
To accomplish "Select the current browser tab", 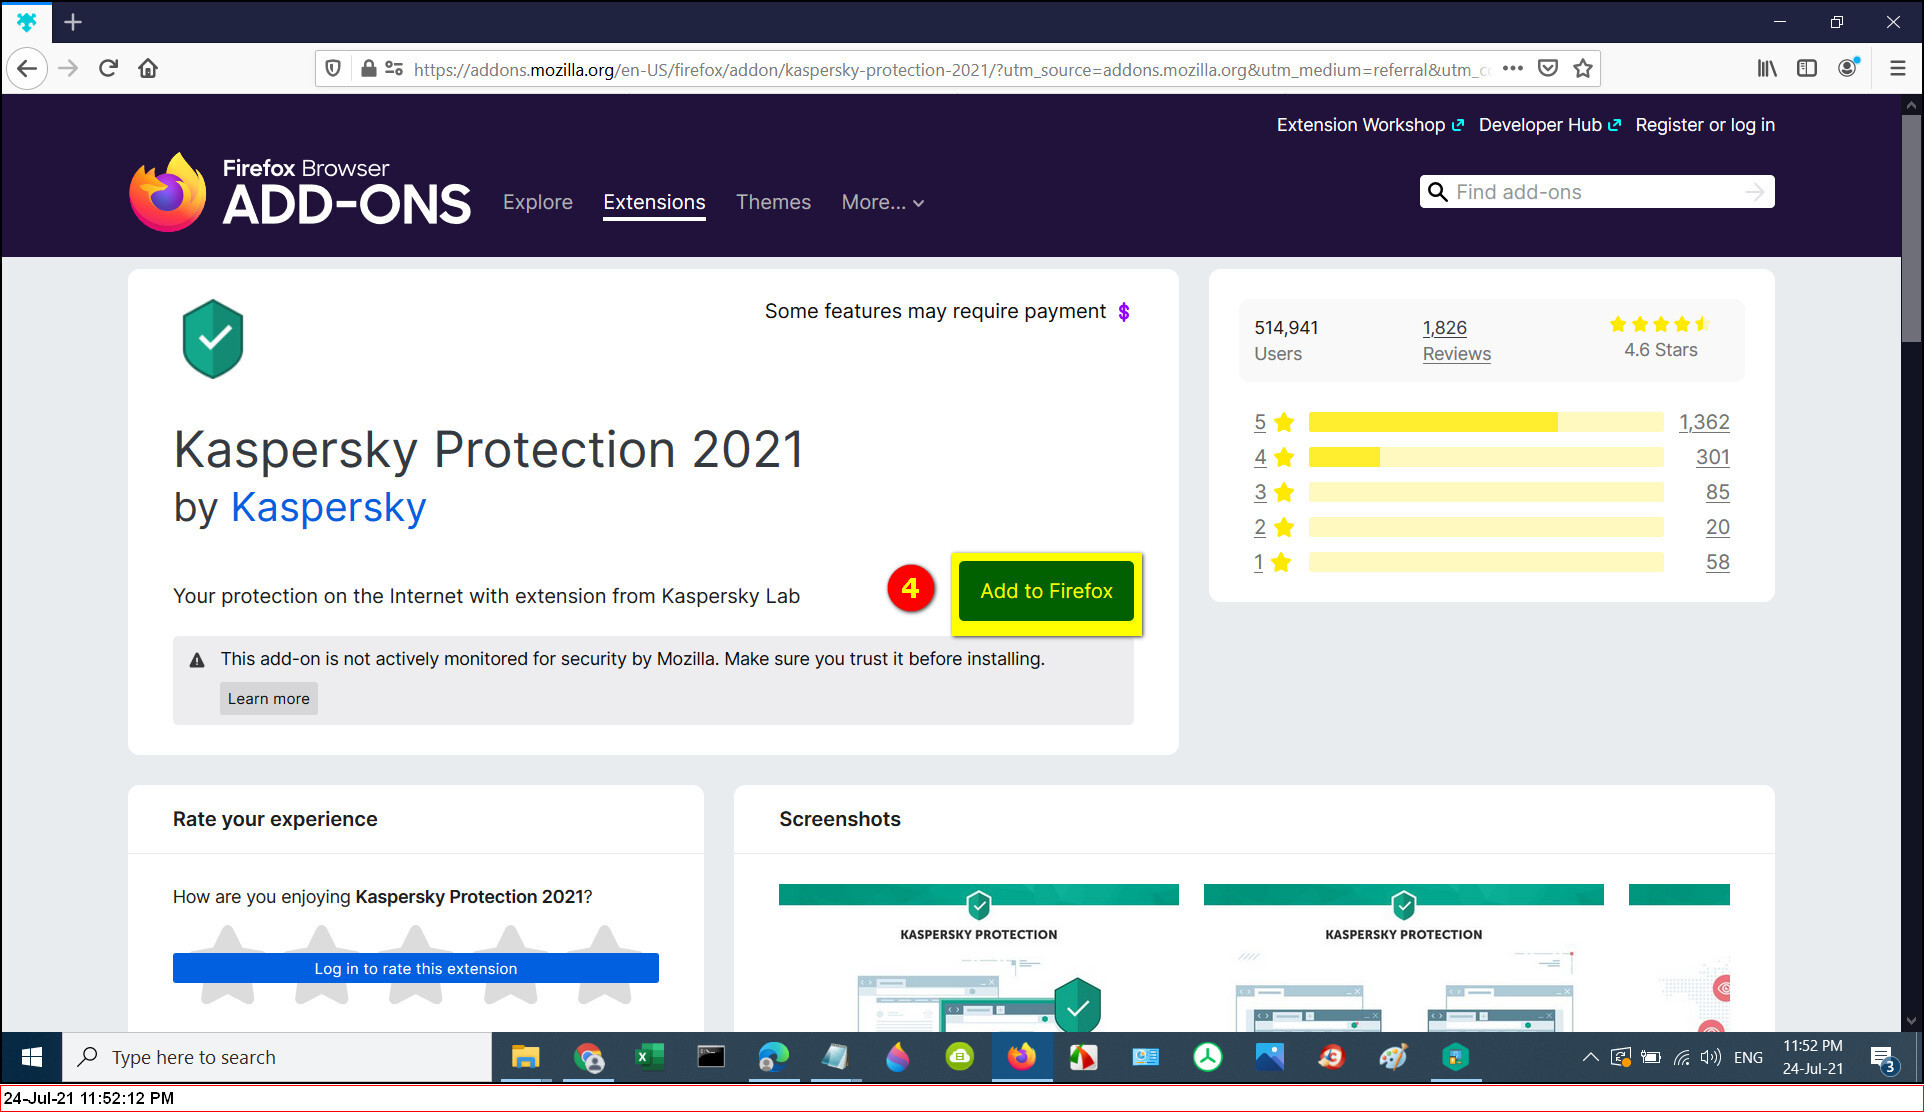I will pyautogui.click(x=27, y=22).
